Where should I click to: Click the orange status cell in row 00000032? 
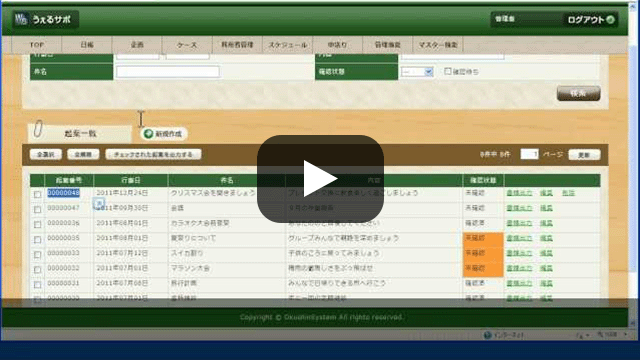click(x=483, y=269)
